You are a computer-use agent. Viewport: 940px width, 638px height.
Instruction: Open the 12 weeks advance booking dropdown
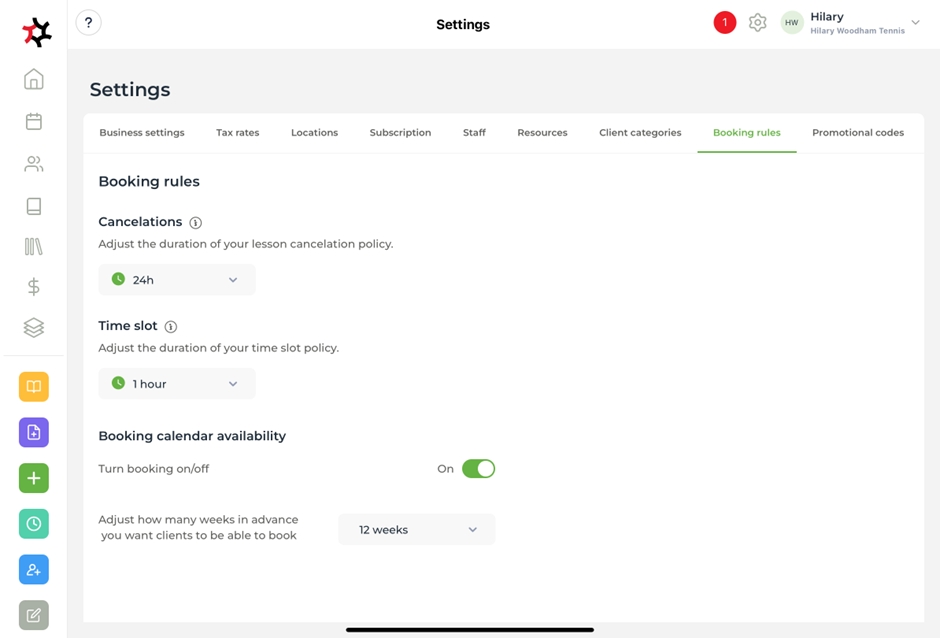coord(417,530)
